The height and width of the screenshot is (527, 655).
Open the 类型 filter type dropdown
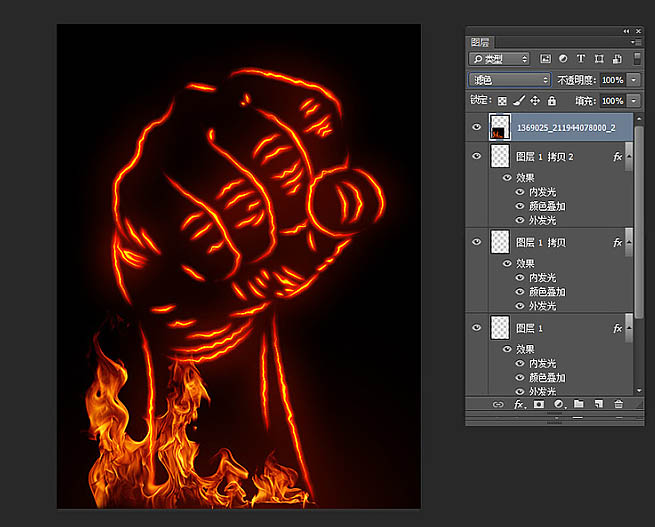[x=499, y=59]
